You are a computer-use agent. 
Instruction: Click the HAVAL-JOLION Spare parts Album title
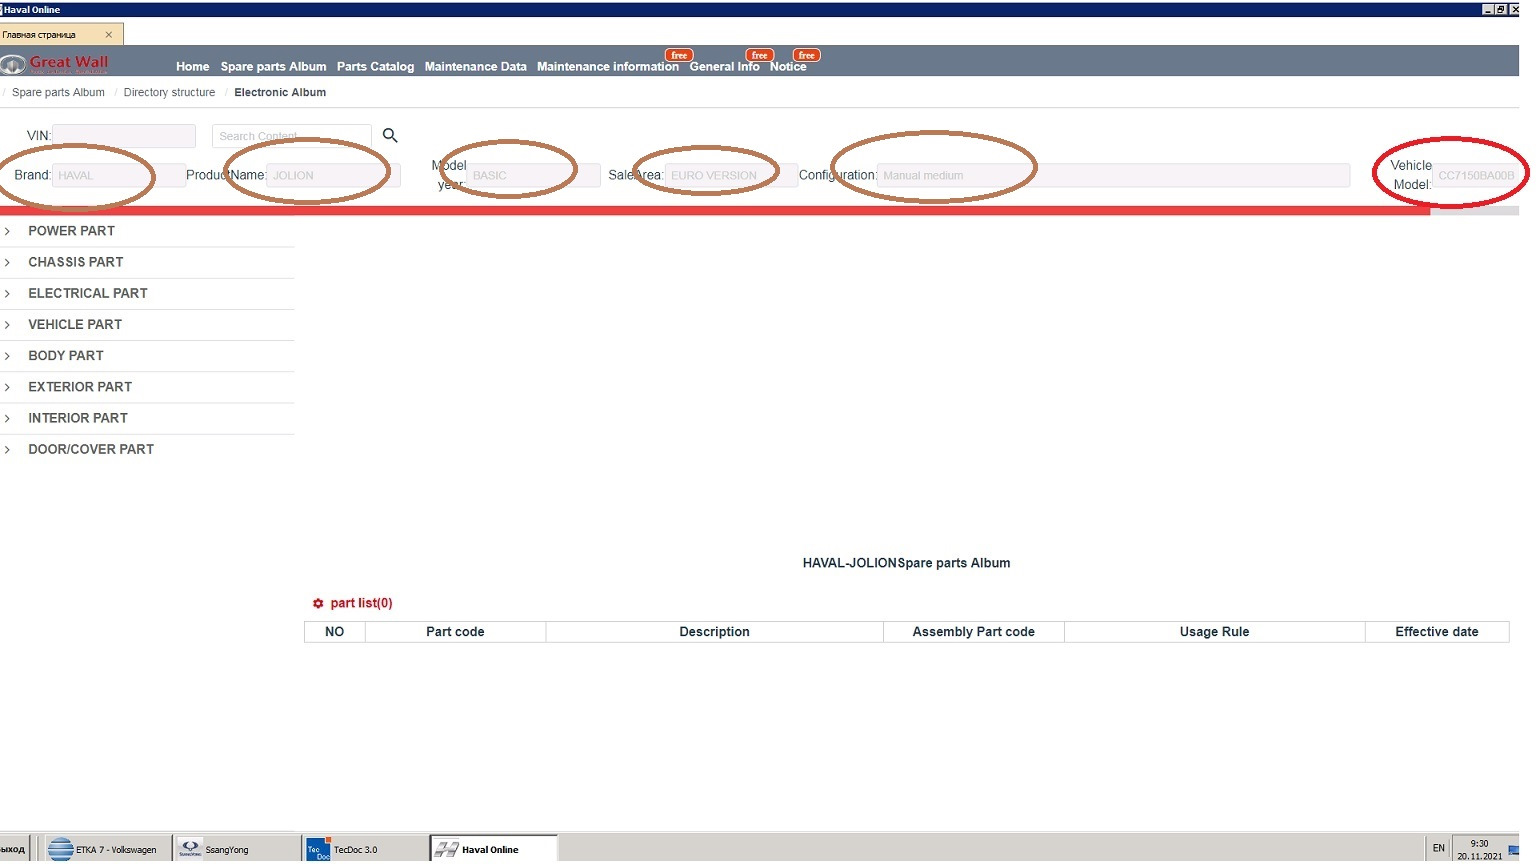[x=906, y=563]
